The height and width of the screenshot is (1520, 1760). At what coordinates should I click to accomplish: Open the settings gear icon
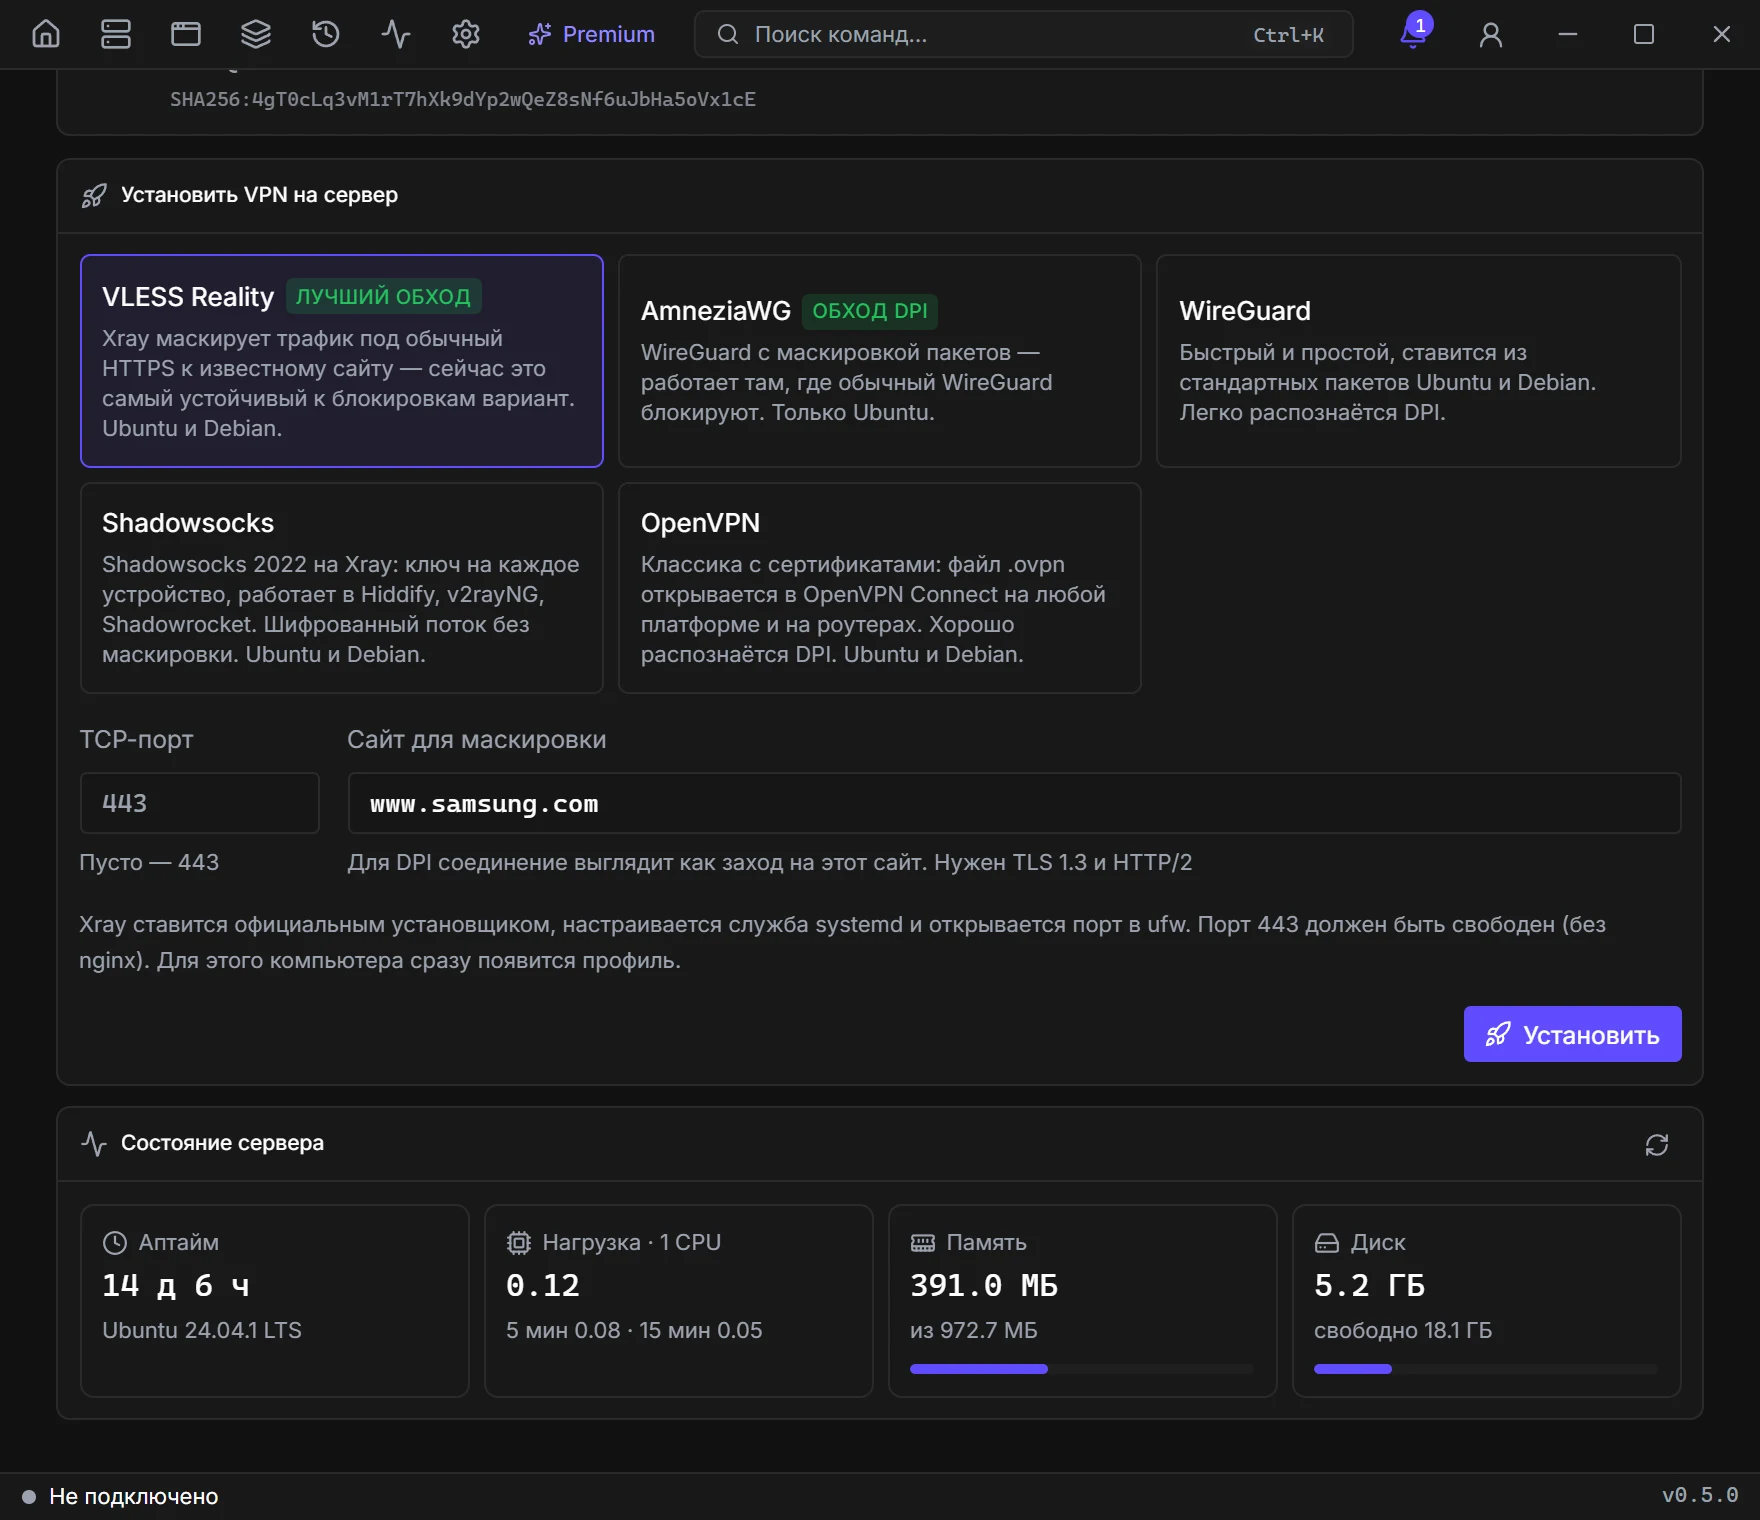[466, 34]
